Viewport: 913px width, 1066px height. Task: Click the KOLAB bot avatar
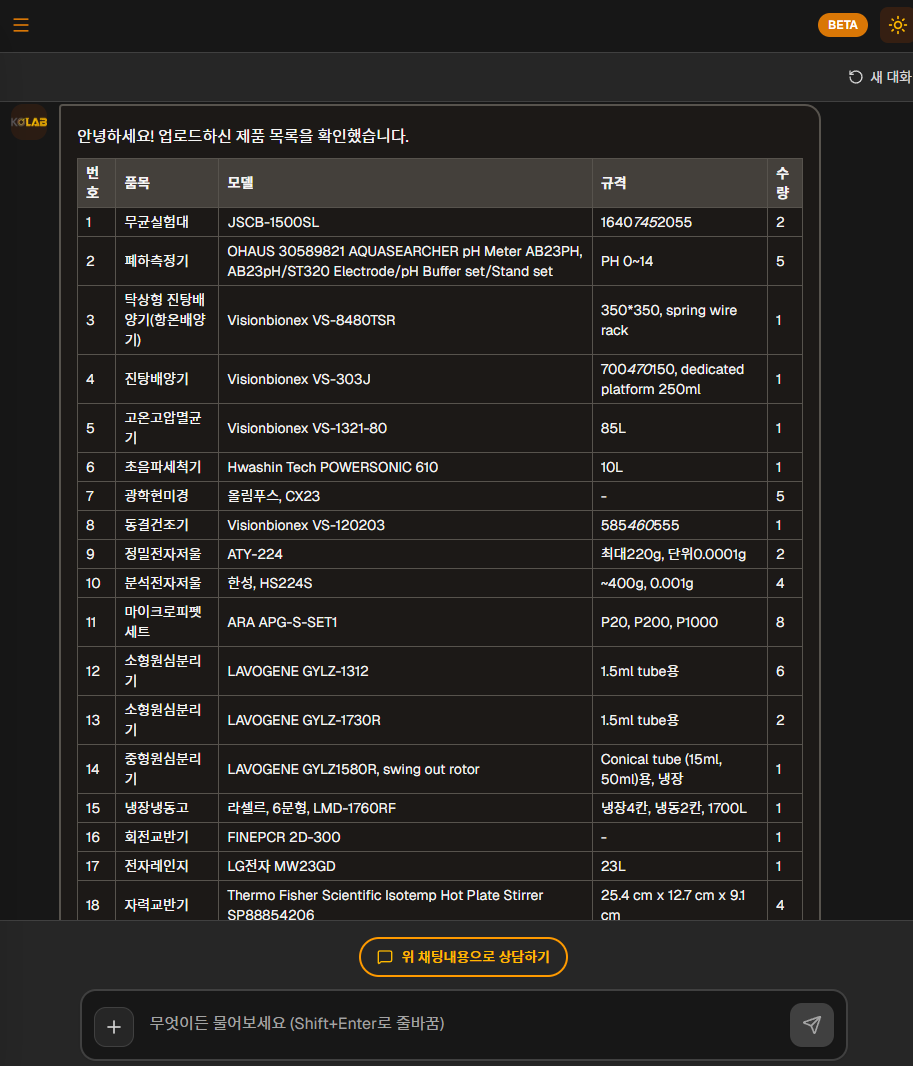29,122
